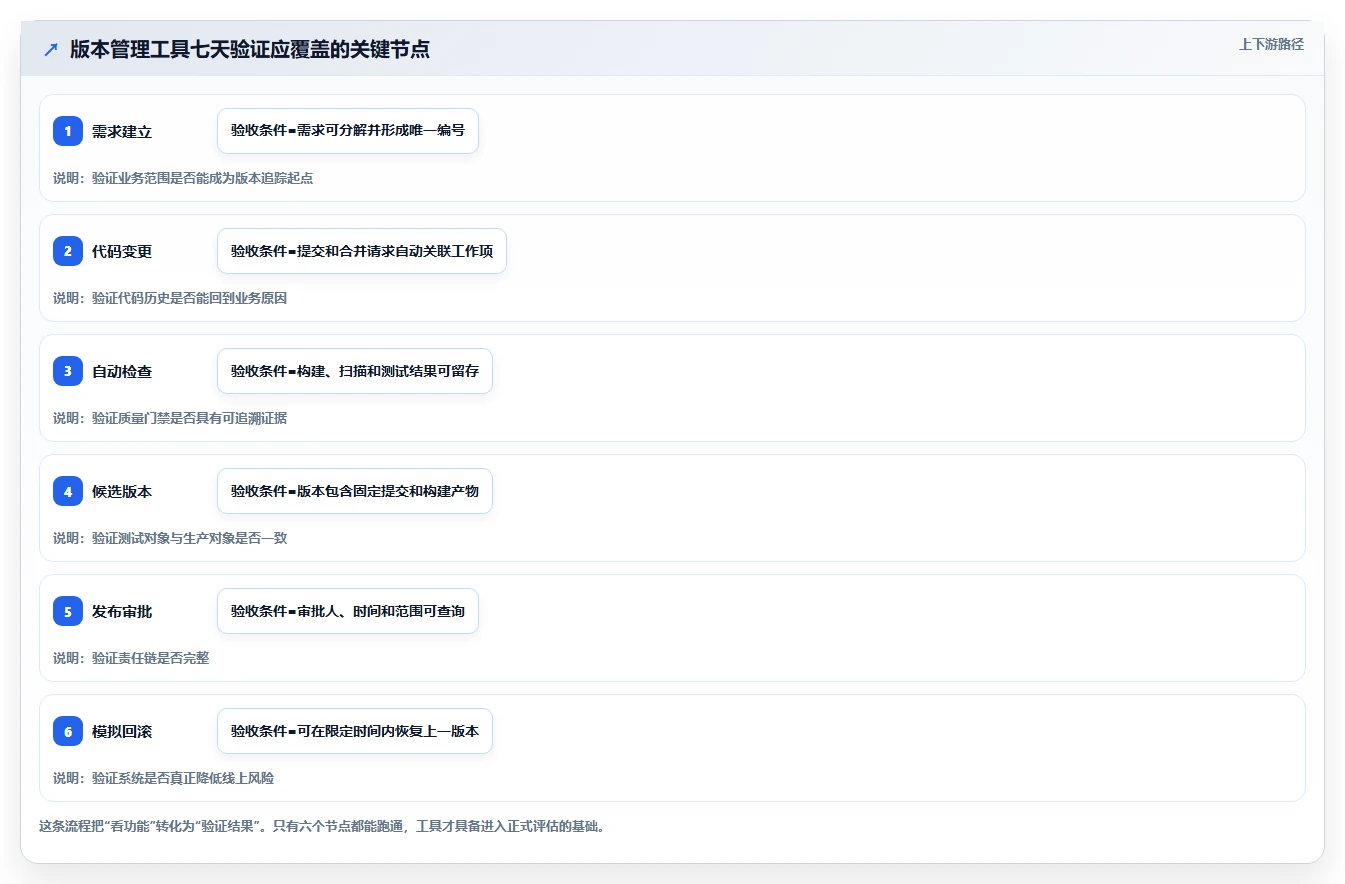Select the 审批人、时间和范围可查询 condition box
Image resolution: width=1345 pixels, height=884 pixels.
348,611
